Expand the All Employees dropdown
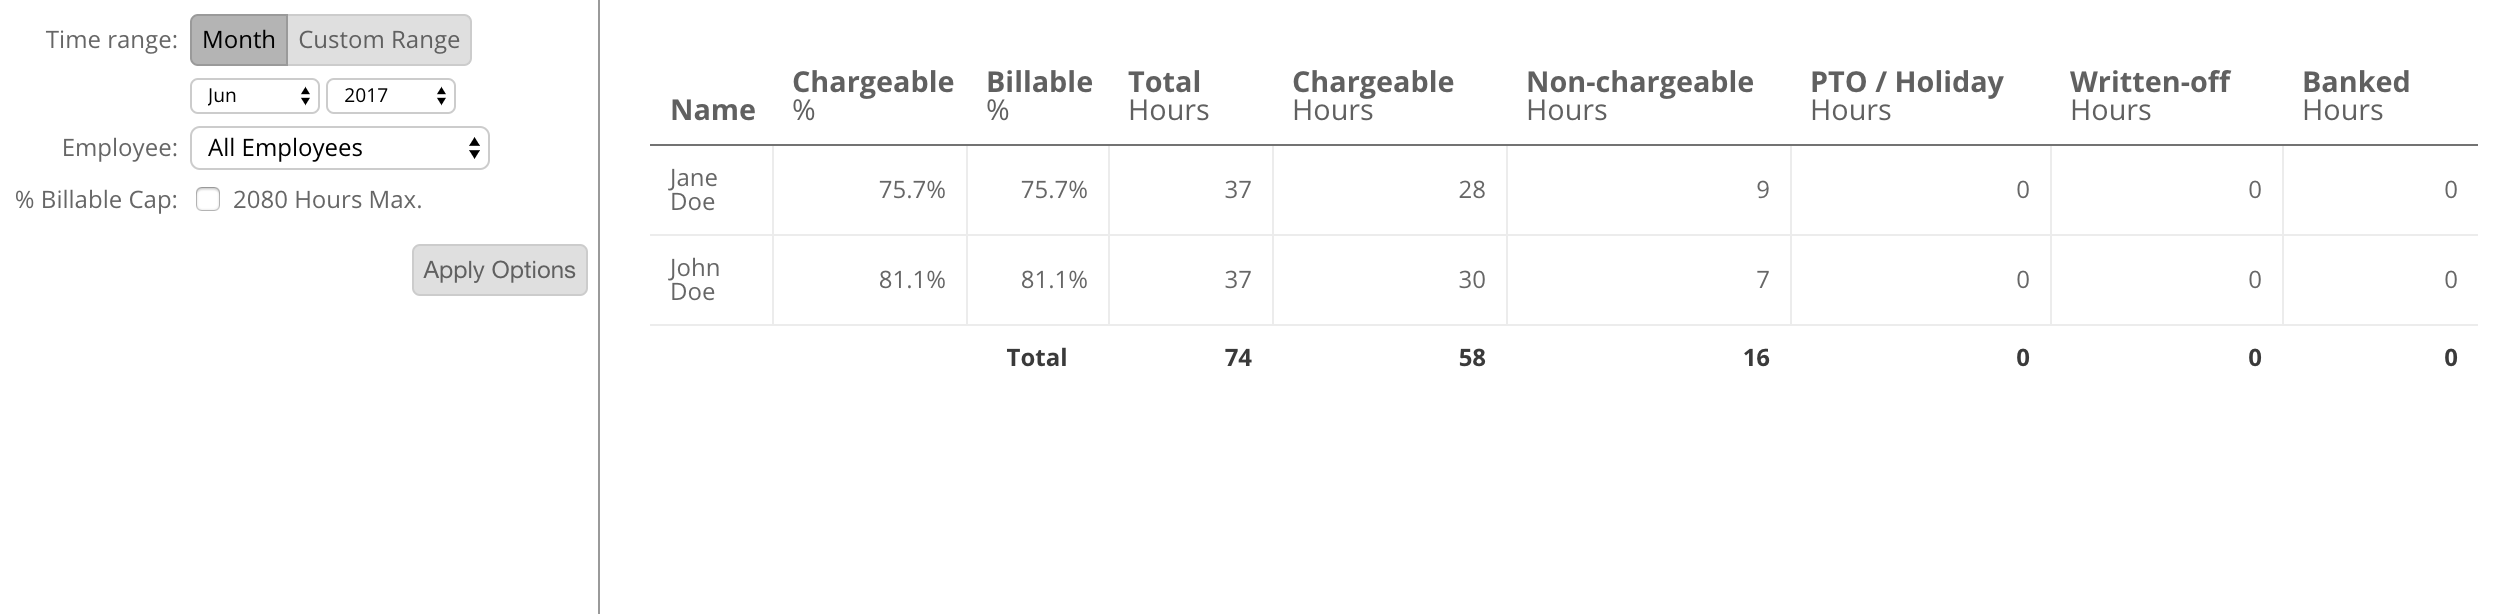Viewport: 2518px width, 614px height. (340, 148)
